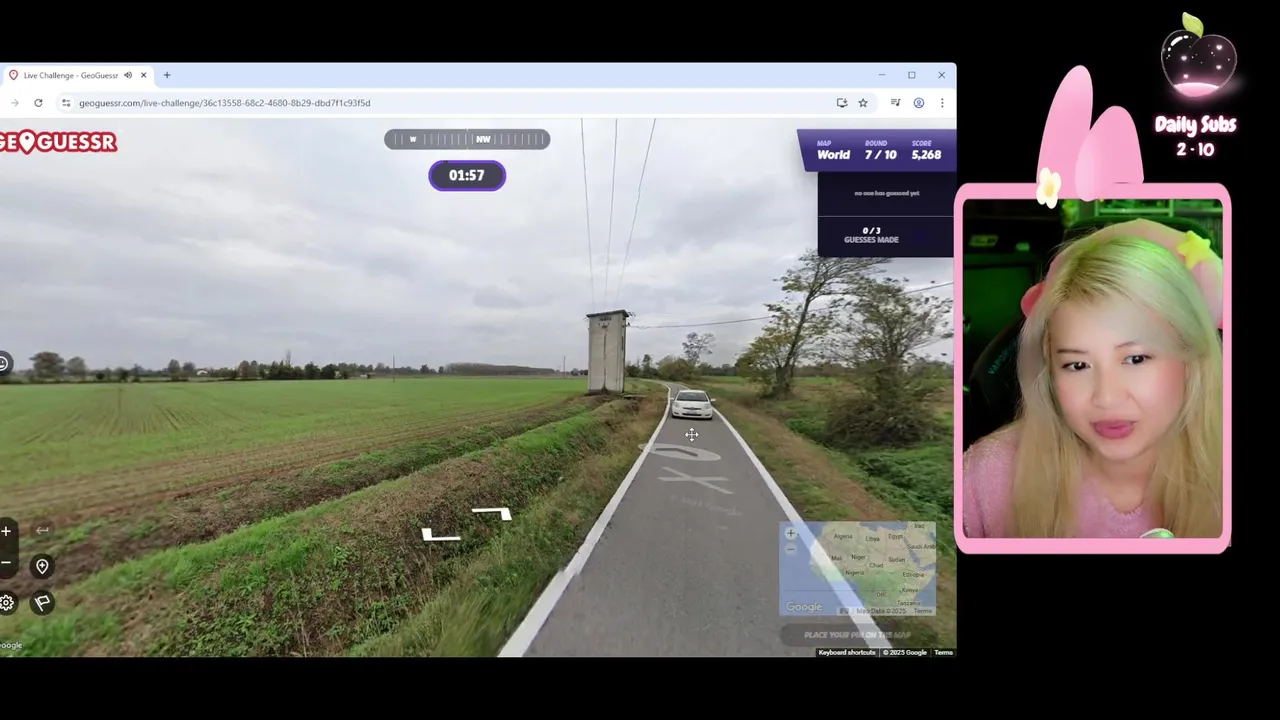This screenshot has width=1280, height=720.
Task: Undo last move with return arrow
Action: 42,531
